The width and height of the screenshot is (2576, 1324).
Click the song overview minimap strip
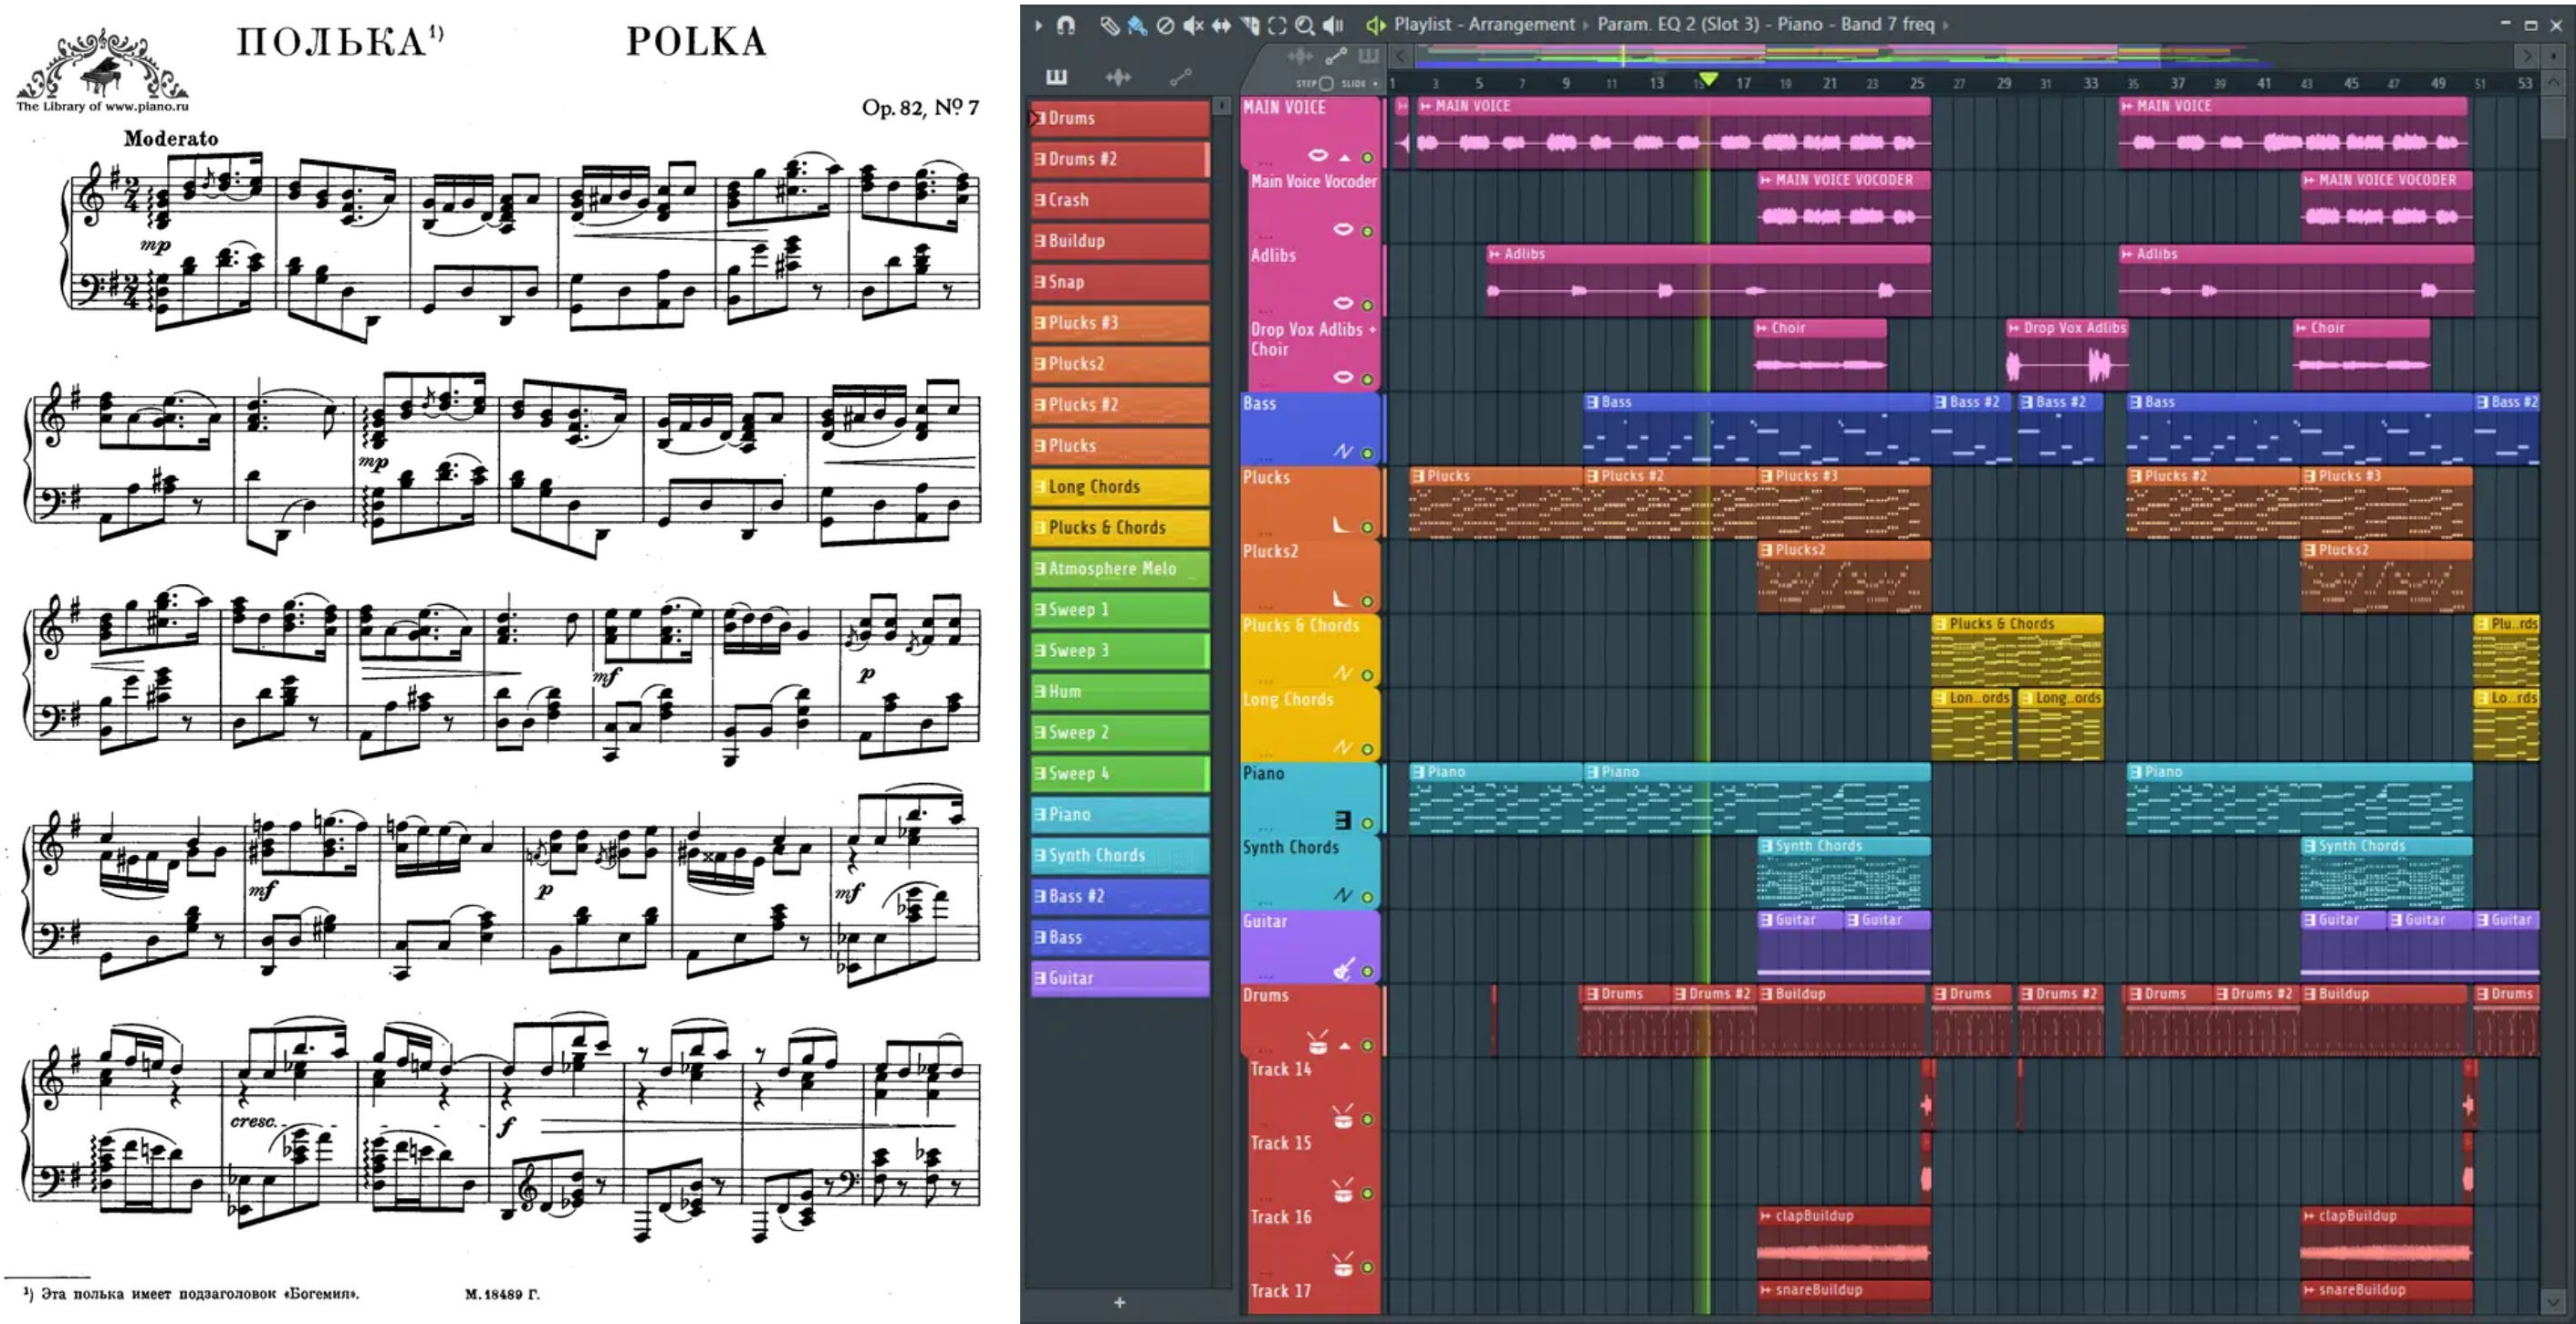tap(1964, 57)
